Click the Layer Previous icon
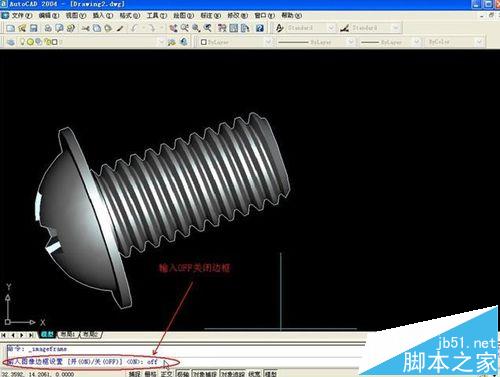Screen dimensions: 500x377 pyautogui.click(x=184, y=42)
